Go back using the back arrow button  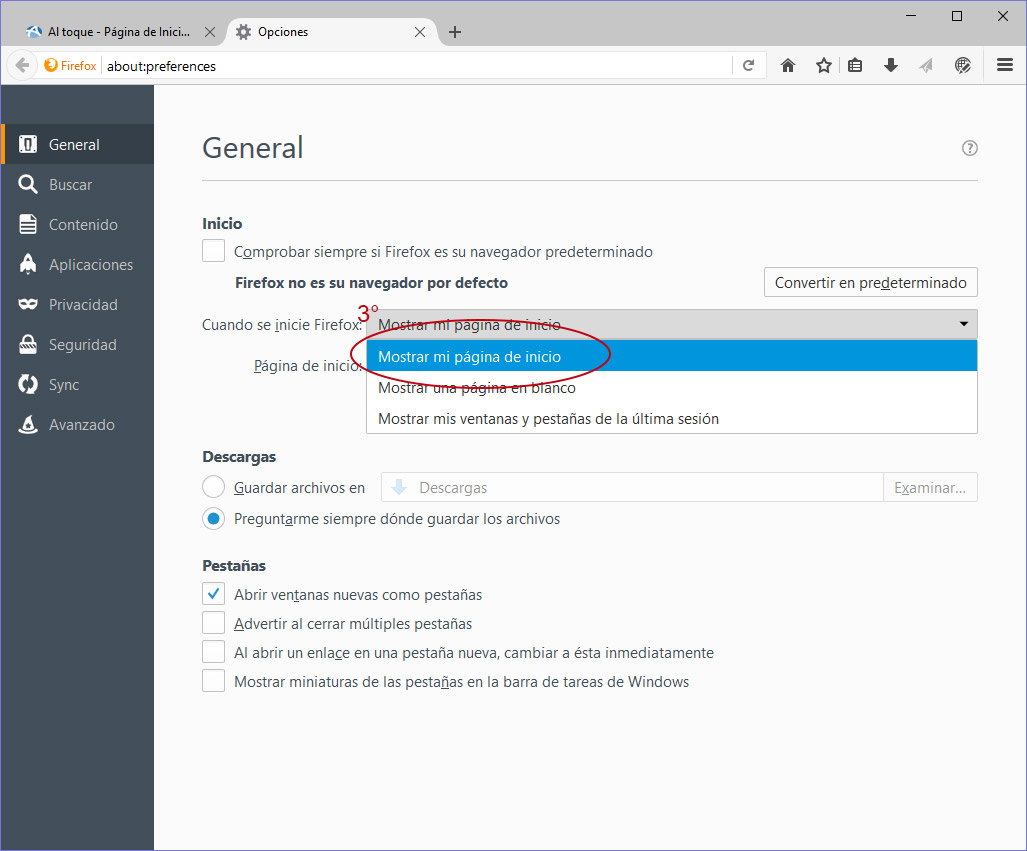[22, 66]
